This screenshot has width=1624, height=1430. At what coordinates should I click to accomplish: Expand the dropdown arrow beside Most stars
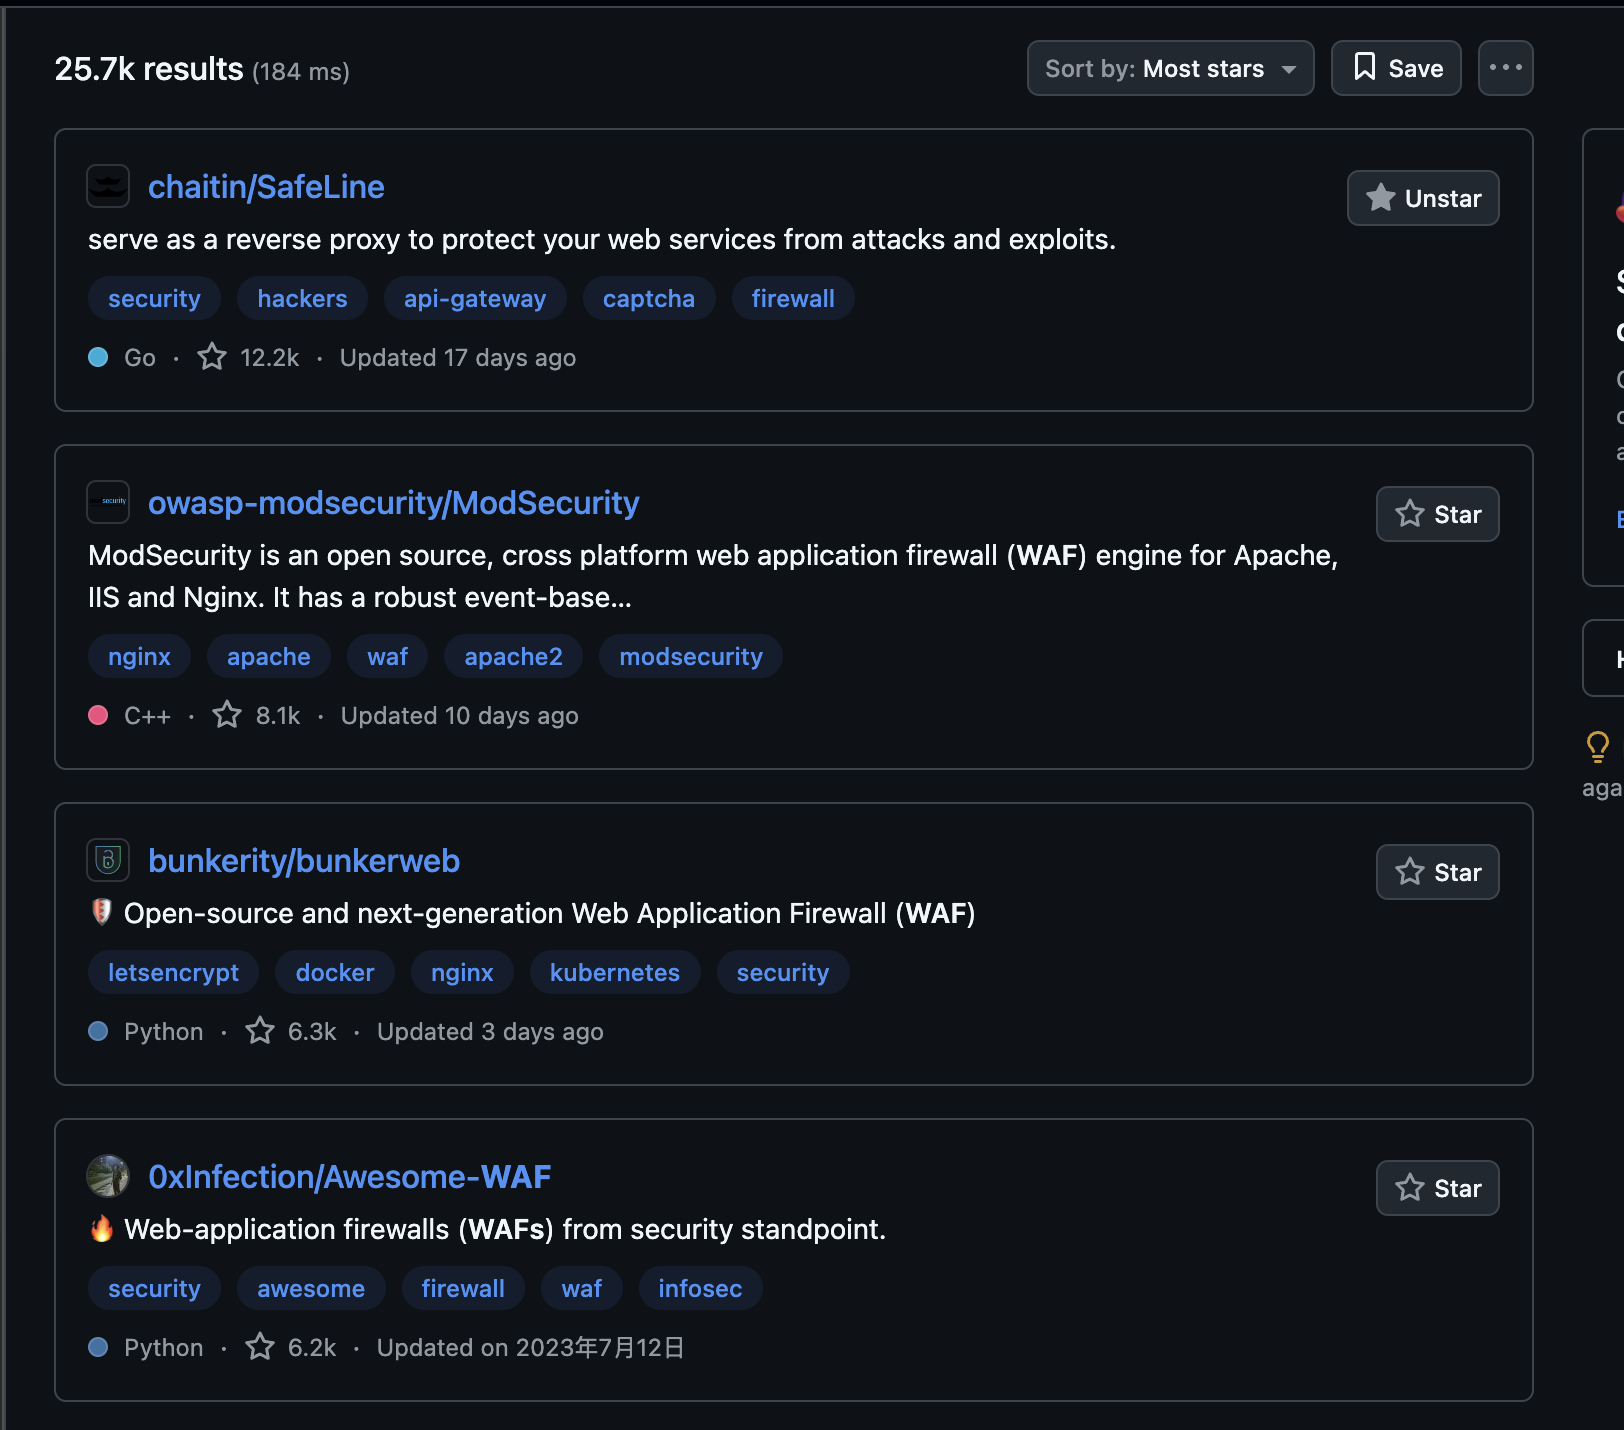point(1290,69)
